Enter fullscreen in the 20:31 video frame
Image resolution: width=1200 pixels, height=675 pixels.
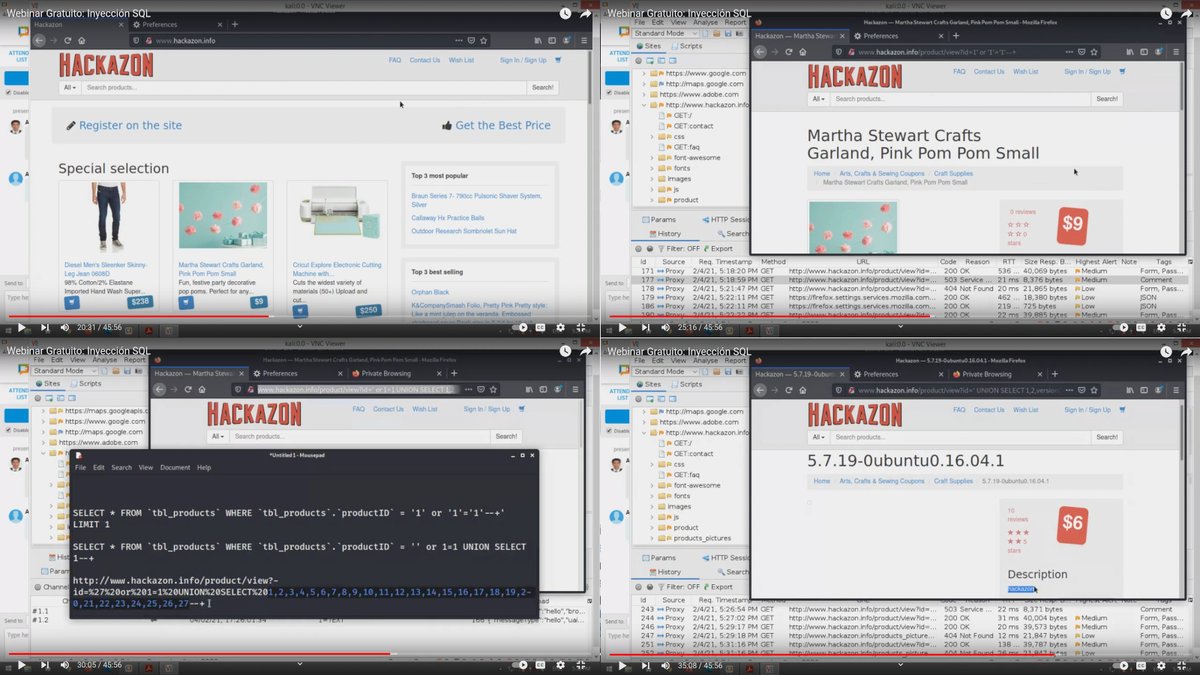(x=583, y=327)
